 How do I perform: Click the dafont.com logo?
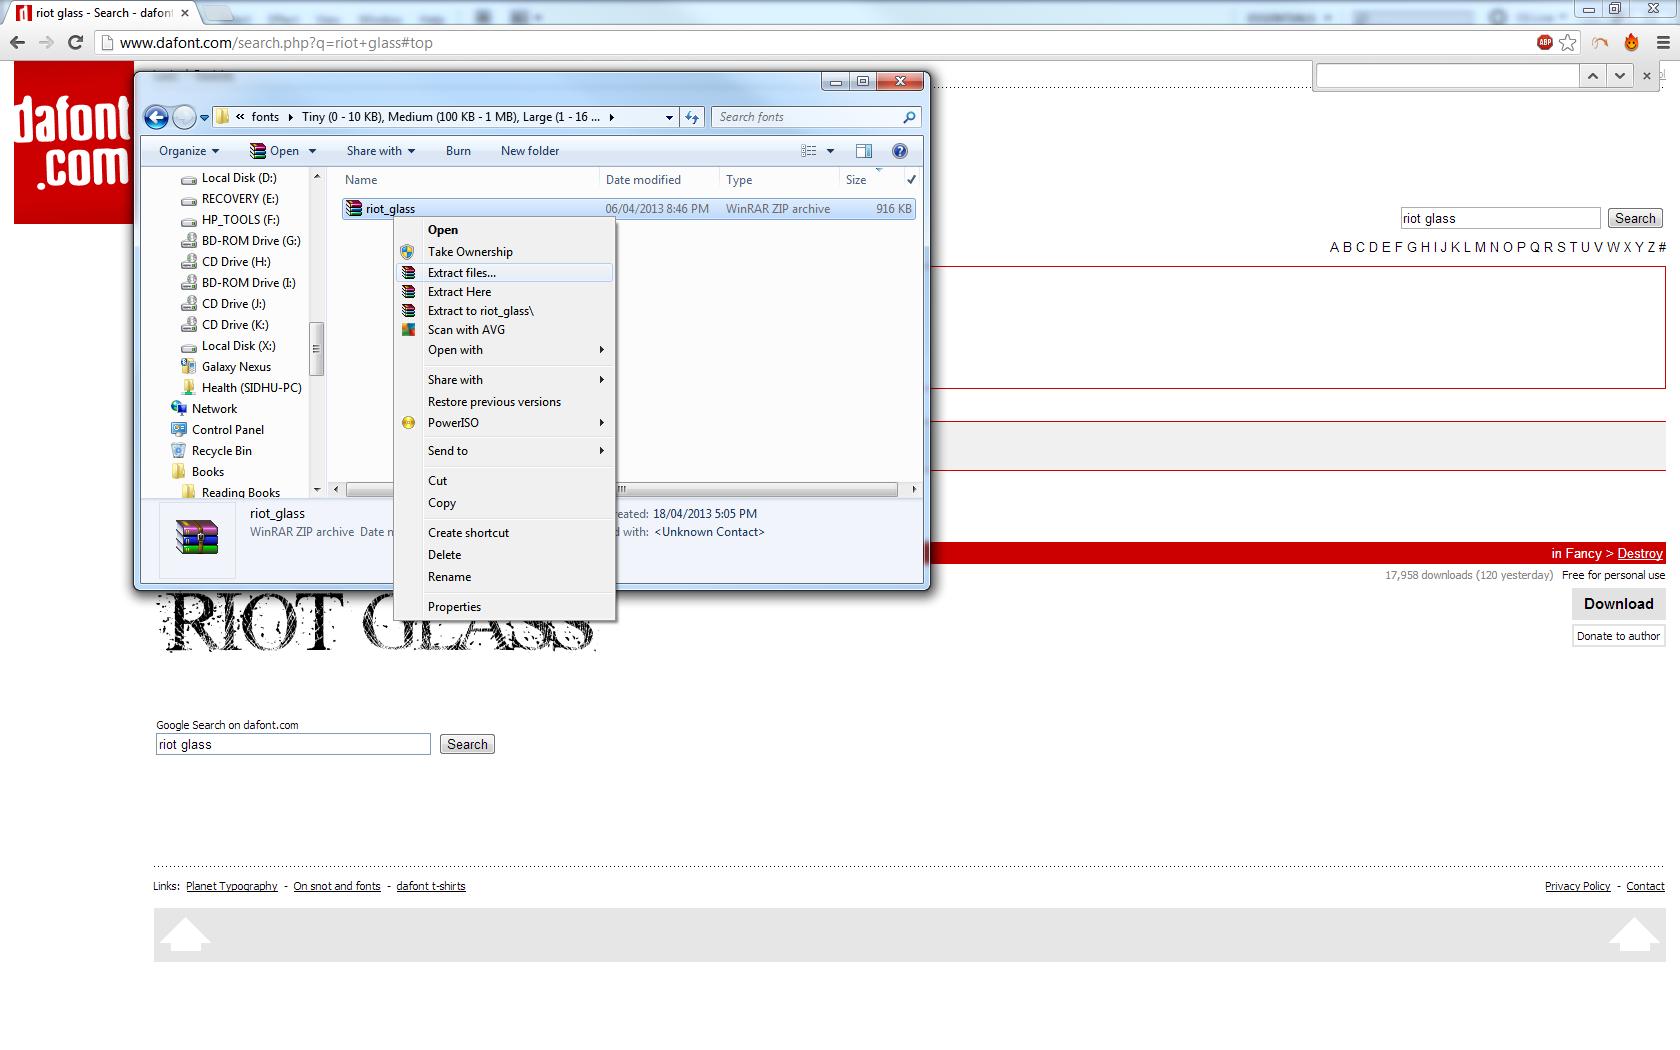(74, 142)
